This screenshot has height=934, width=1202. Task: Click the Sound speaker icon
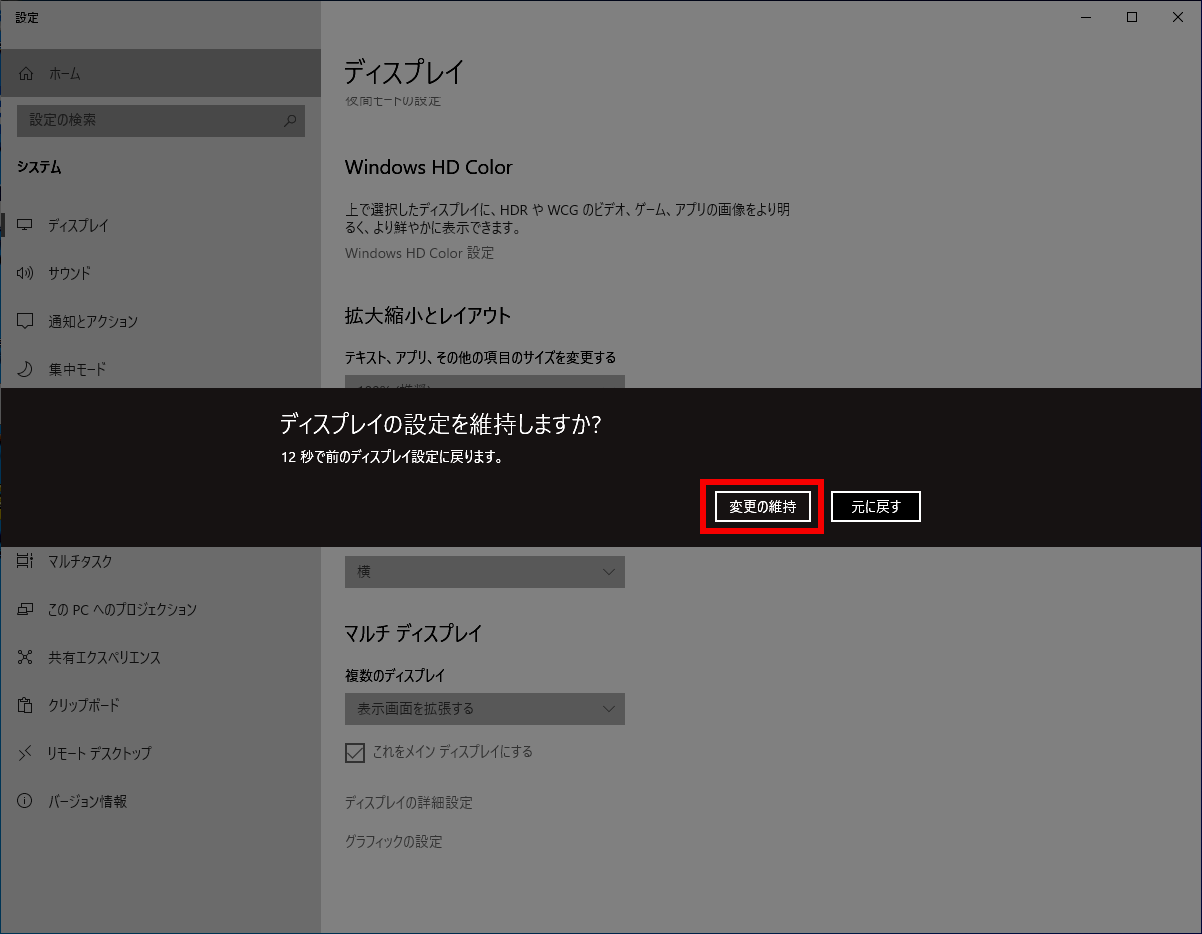[26, 274]
